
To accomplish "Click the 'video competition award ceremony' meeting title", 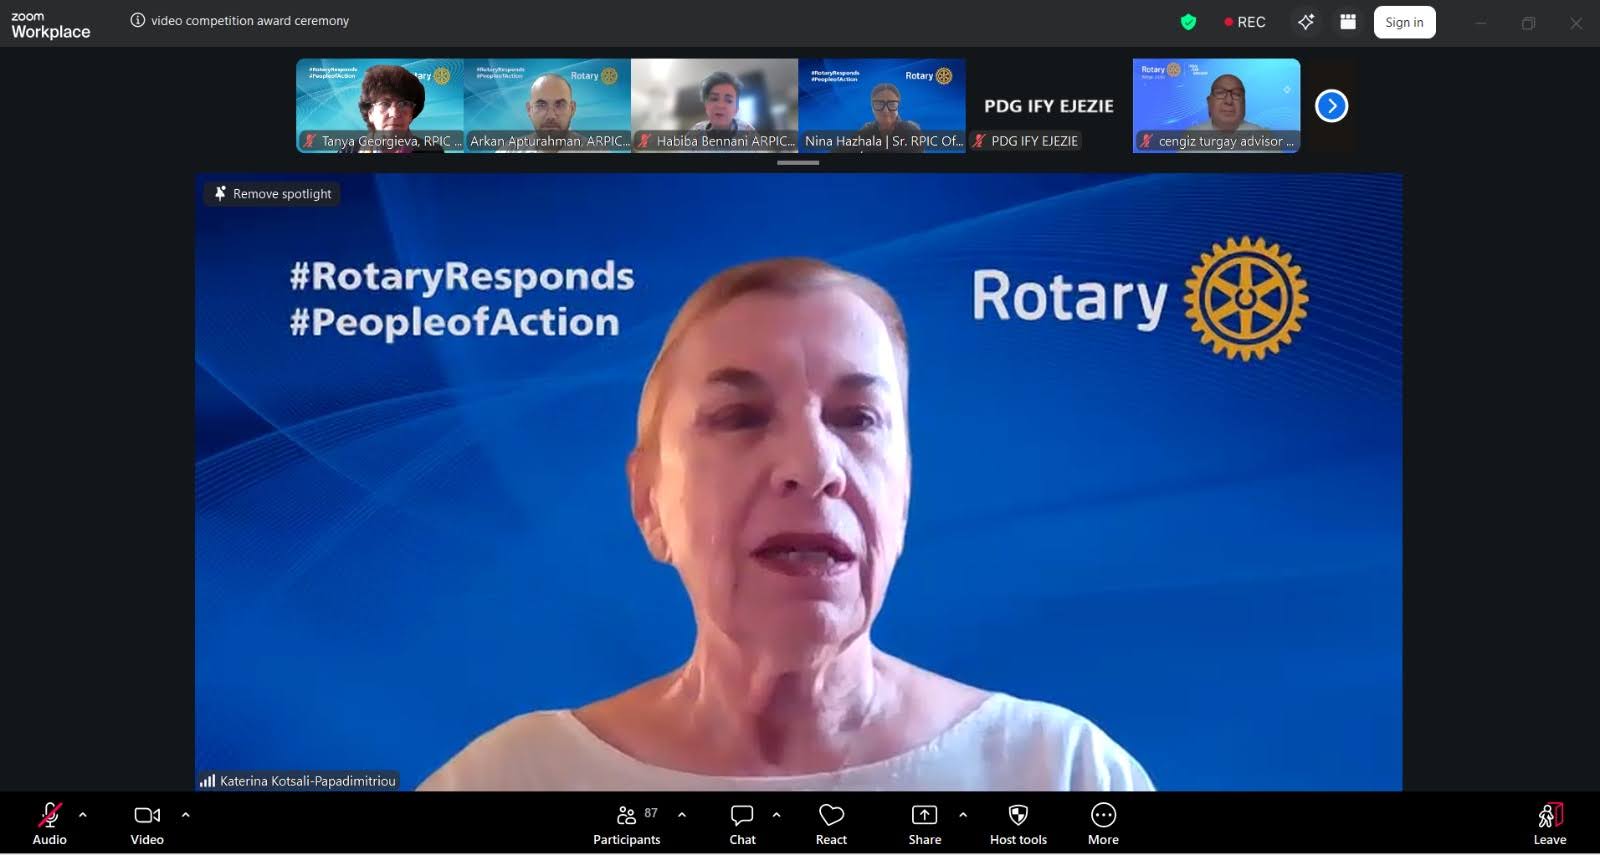I will (250, 20).
